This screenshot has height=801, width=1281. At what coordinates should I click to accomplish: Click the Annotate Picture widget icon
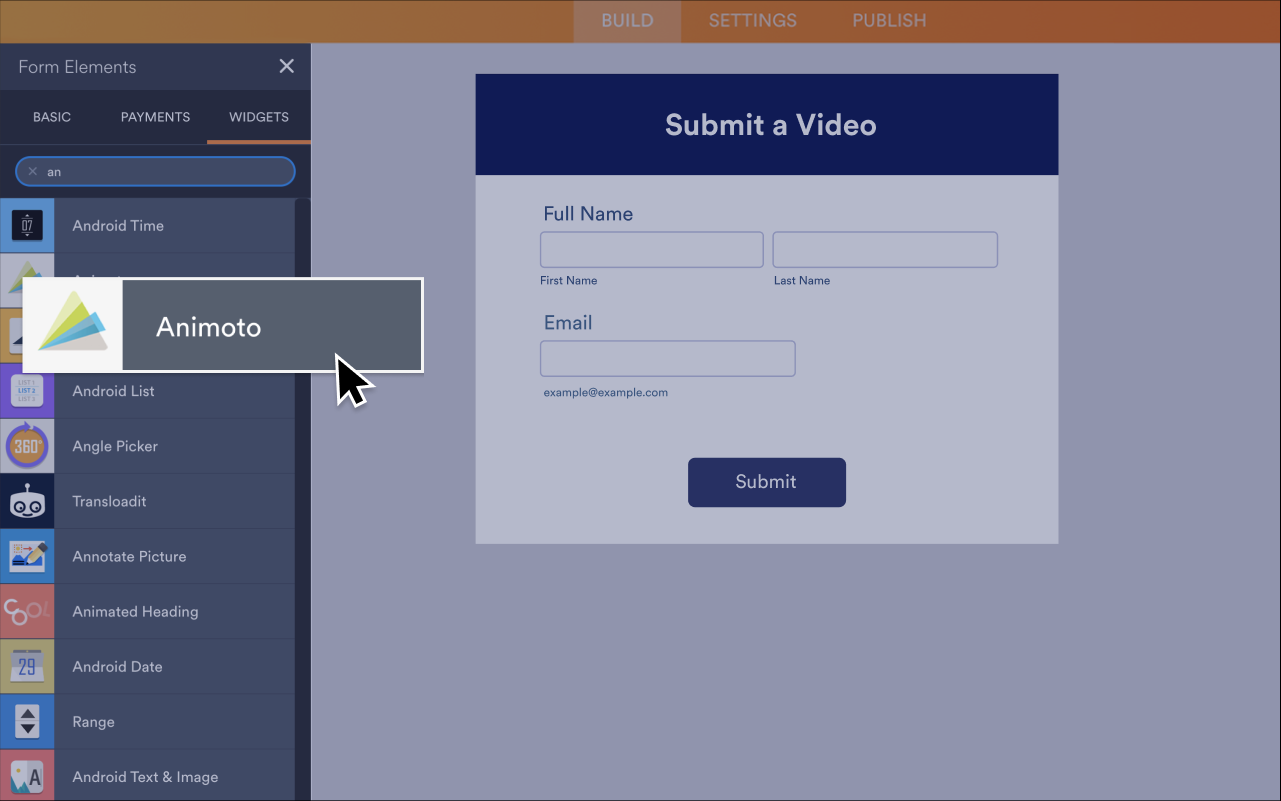[x=27, y=556]
